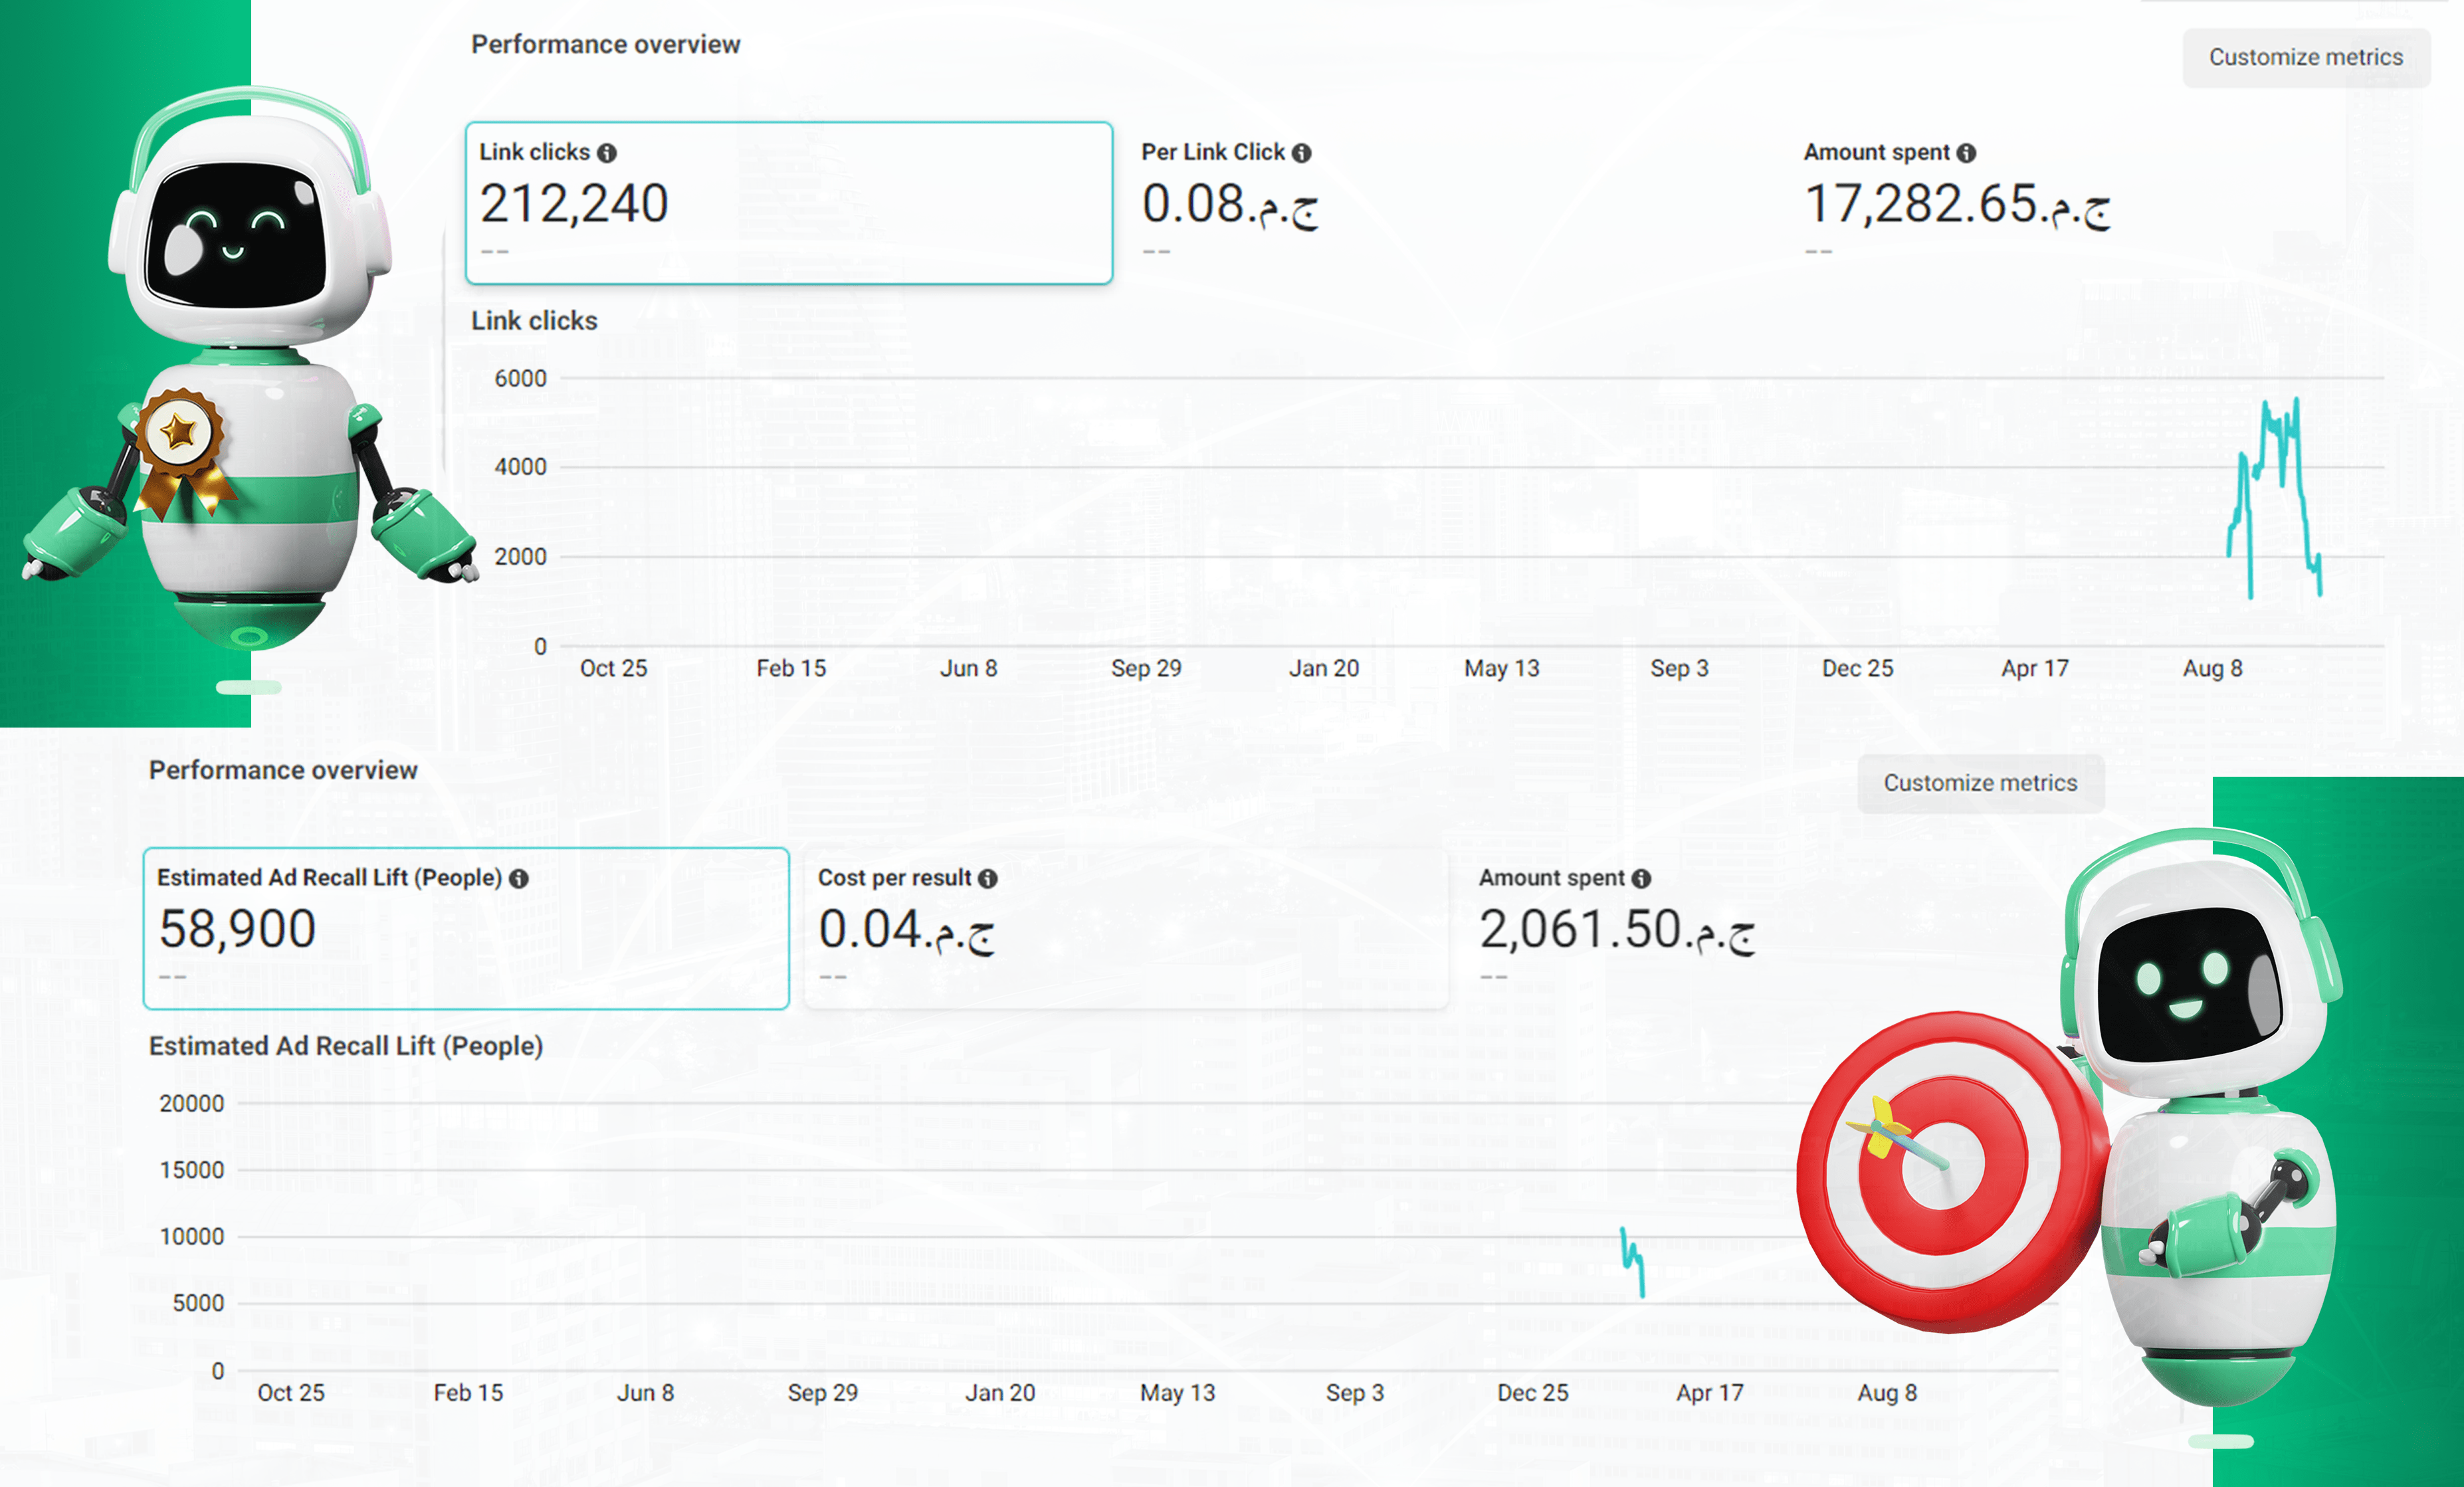Select the Link clicks metric card
Screen dimensions: 2464x1487
pyautogui.click(x=788, y=203)
